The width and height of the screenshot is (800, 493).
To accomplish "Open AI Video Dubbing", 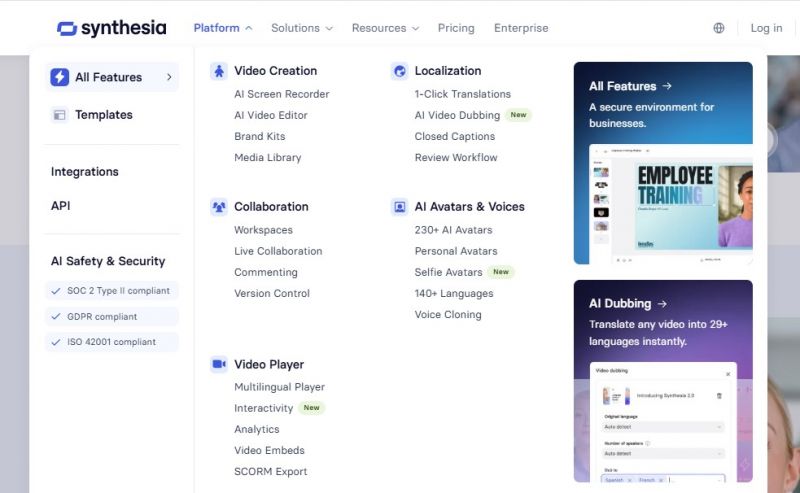I will 457,115.
